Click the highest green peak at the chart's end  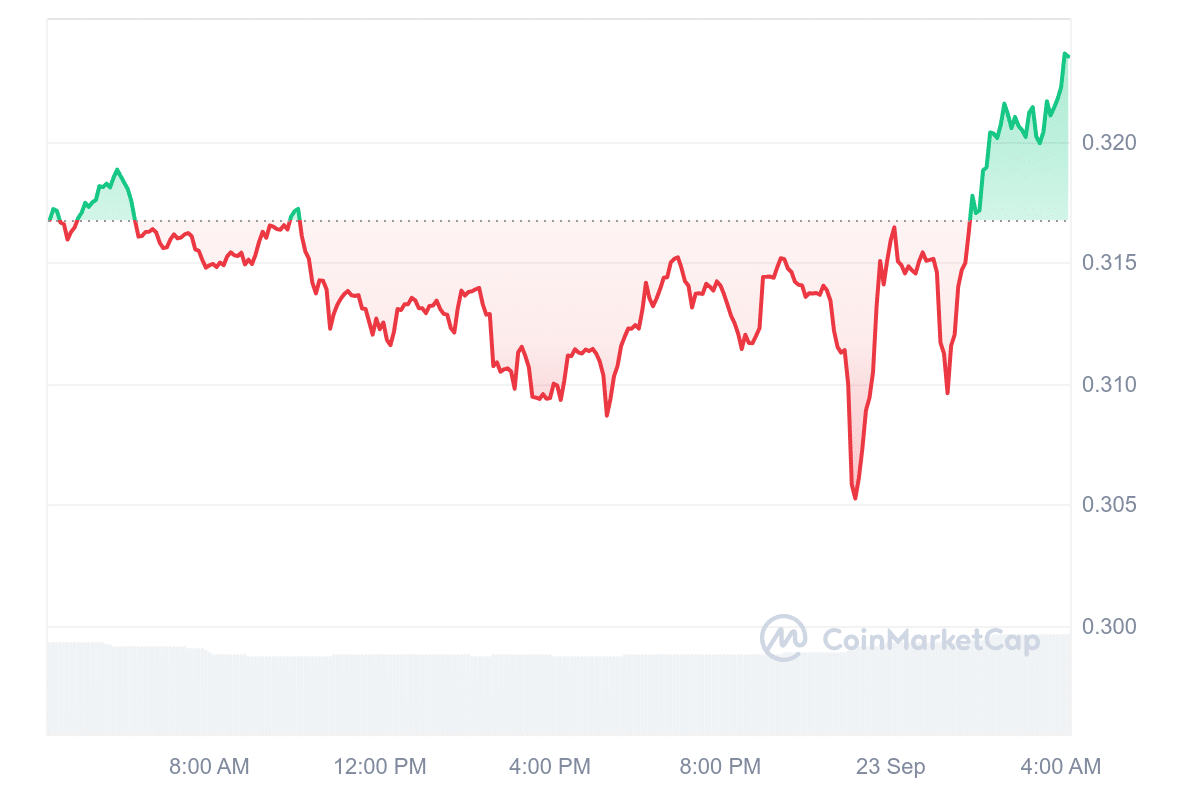pos(1065,54)
